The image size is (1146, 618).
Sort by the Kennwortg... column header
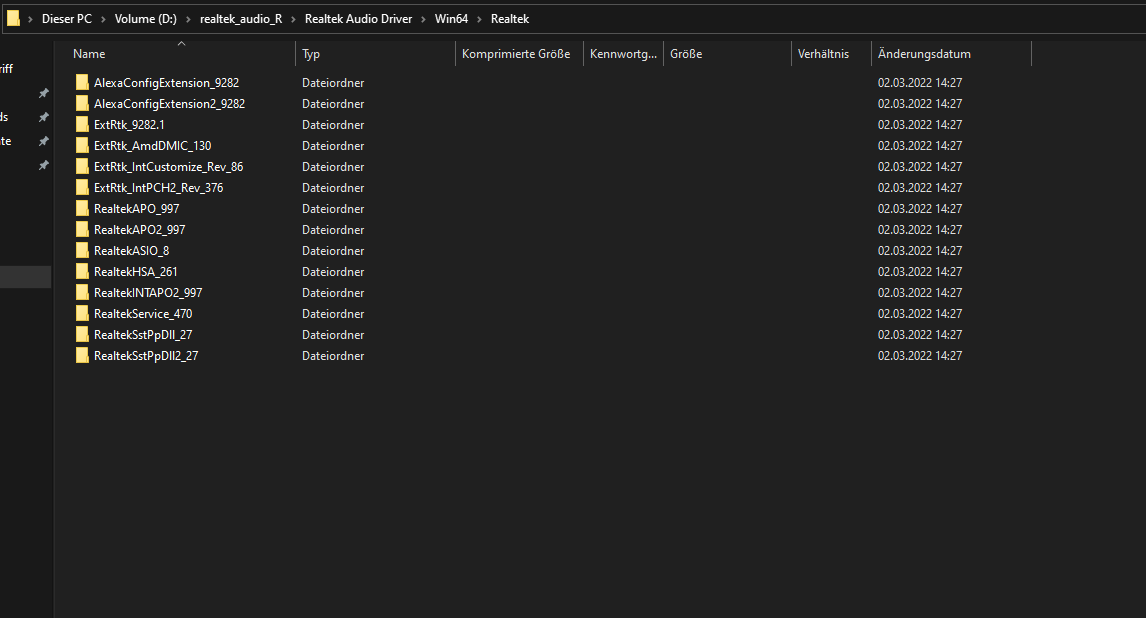click(x=623, y=53)
